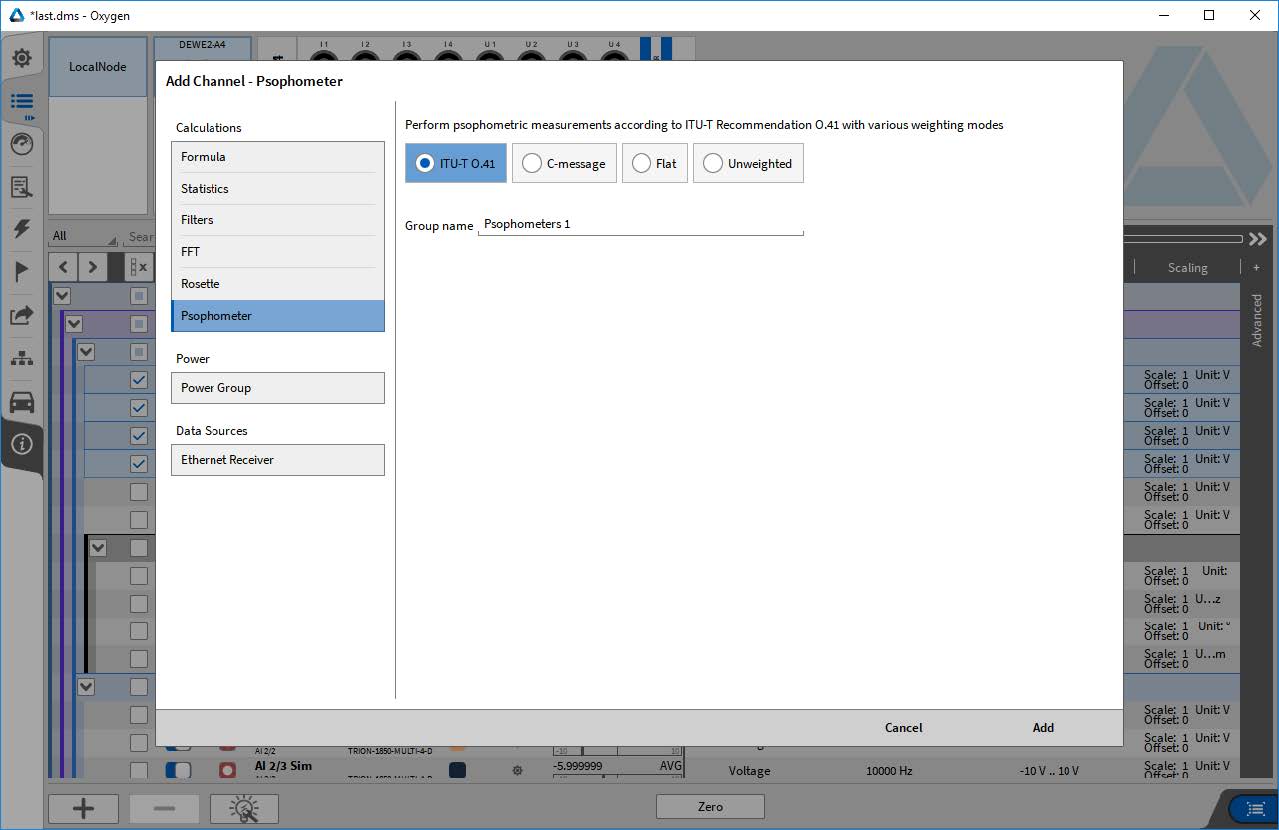1279x830 pixels.
Task: Click the plus add channel button
Action: 83,808
